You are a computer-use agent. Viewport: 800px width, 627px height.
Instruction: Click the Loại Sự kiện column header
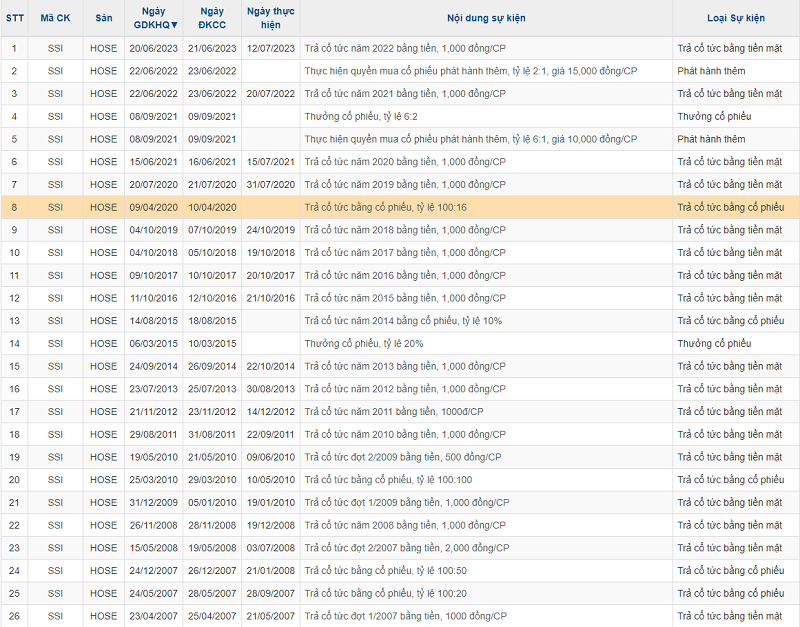point(735,18)
